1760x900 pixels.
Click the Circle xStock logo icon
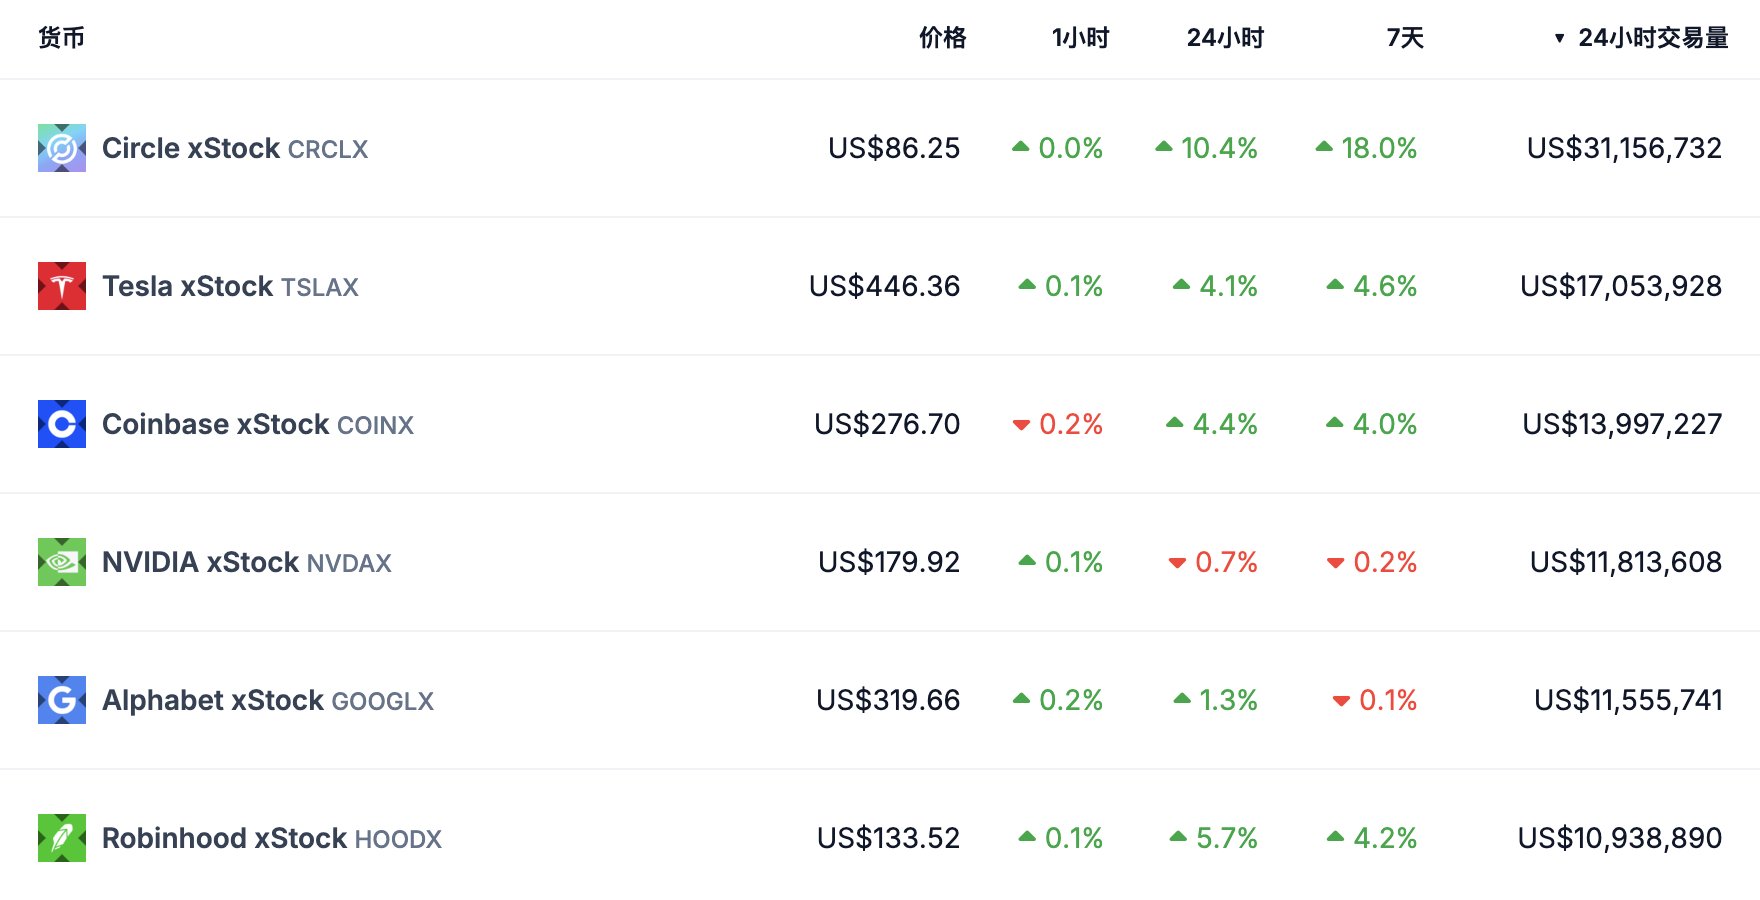click(x=62, y=148)
